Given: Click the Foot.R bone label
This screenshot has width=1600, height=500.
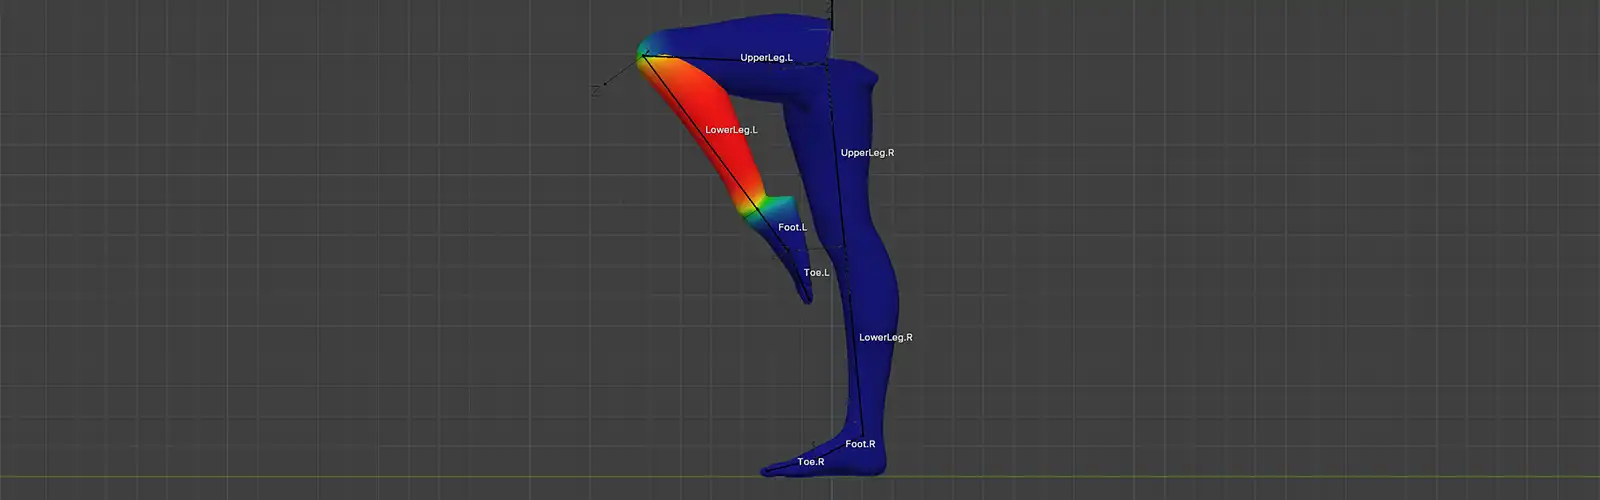Looking at the screenshot, I should pyautogui.click(x=860, y=444).
